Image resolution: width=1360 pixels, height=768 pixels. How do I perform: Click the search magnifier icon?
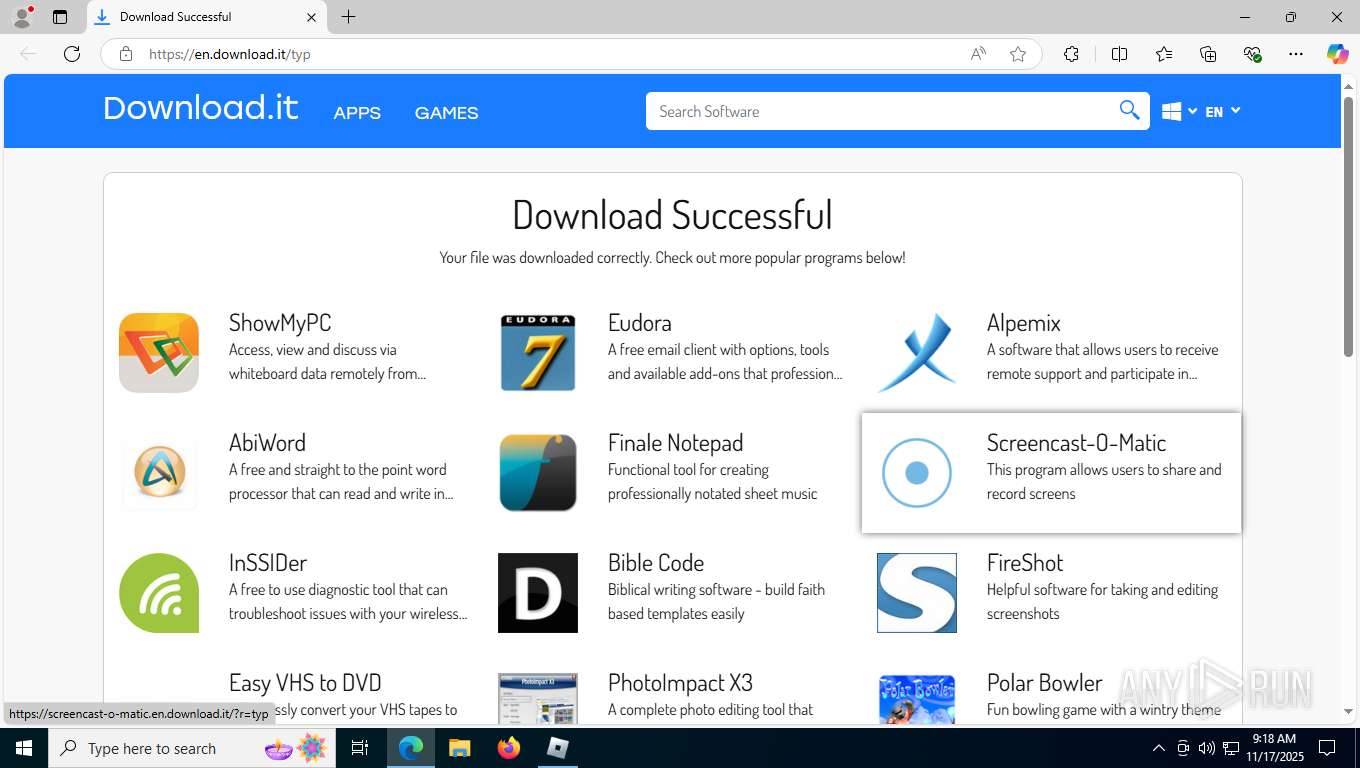pos(1129,111)
